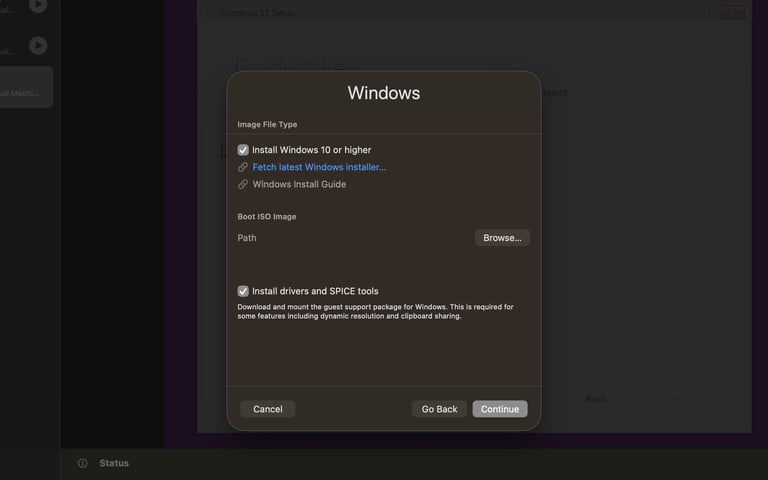768x480 pixels.
Task: Click the Path field in Boot ISO Image
Action: pos(354,238)
